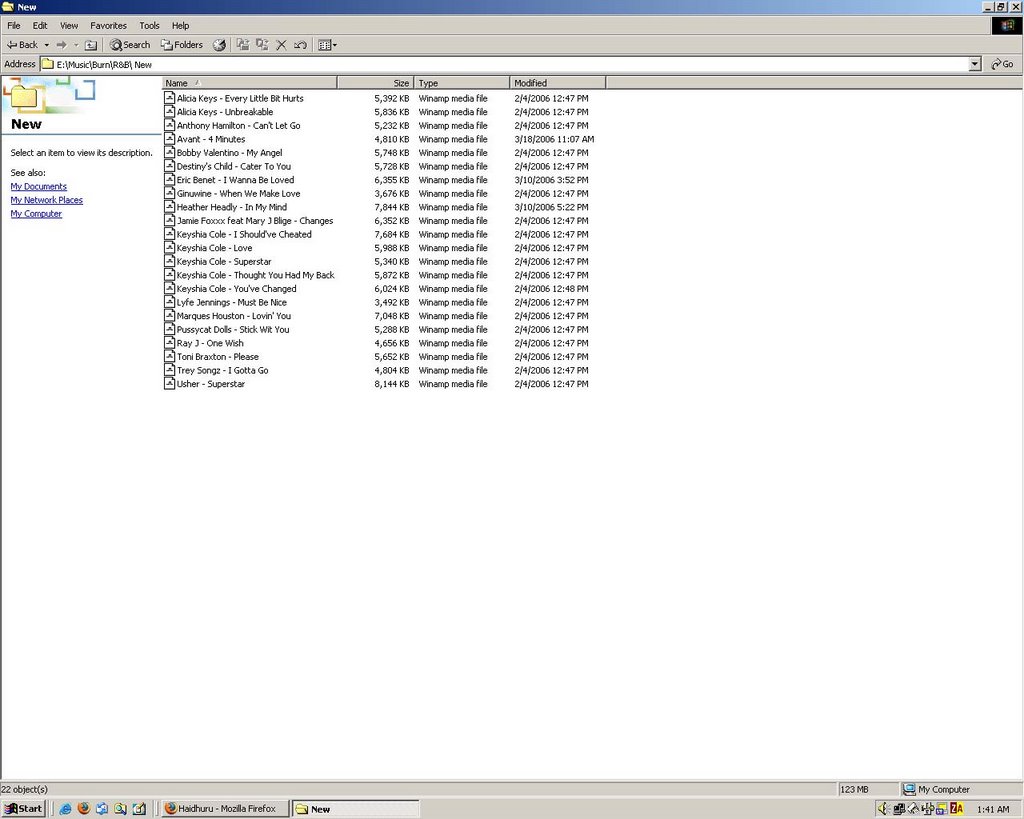The height and width of the screenshot is (819, 1024).
Task: Launch Internet Explorer from quick launch
Action: point(65,809)
